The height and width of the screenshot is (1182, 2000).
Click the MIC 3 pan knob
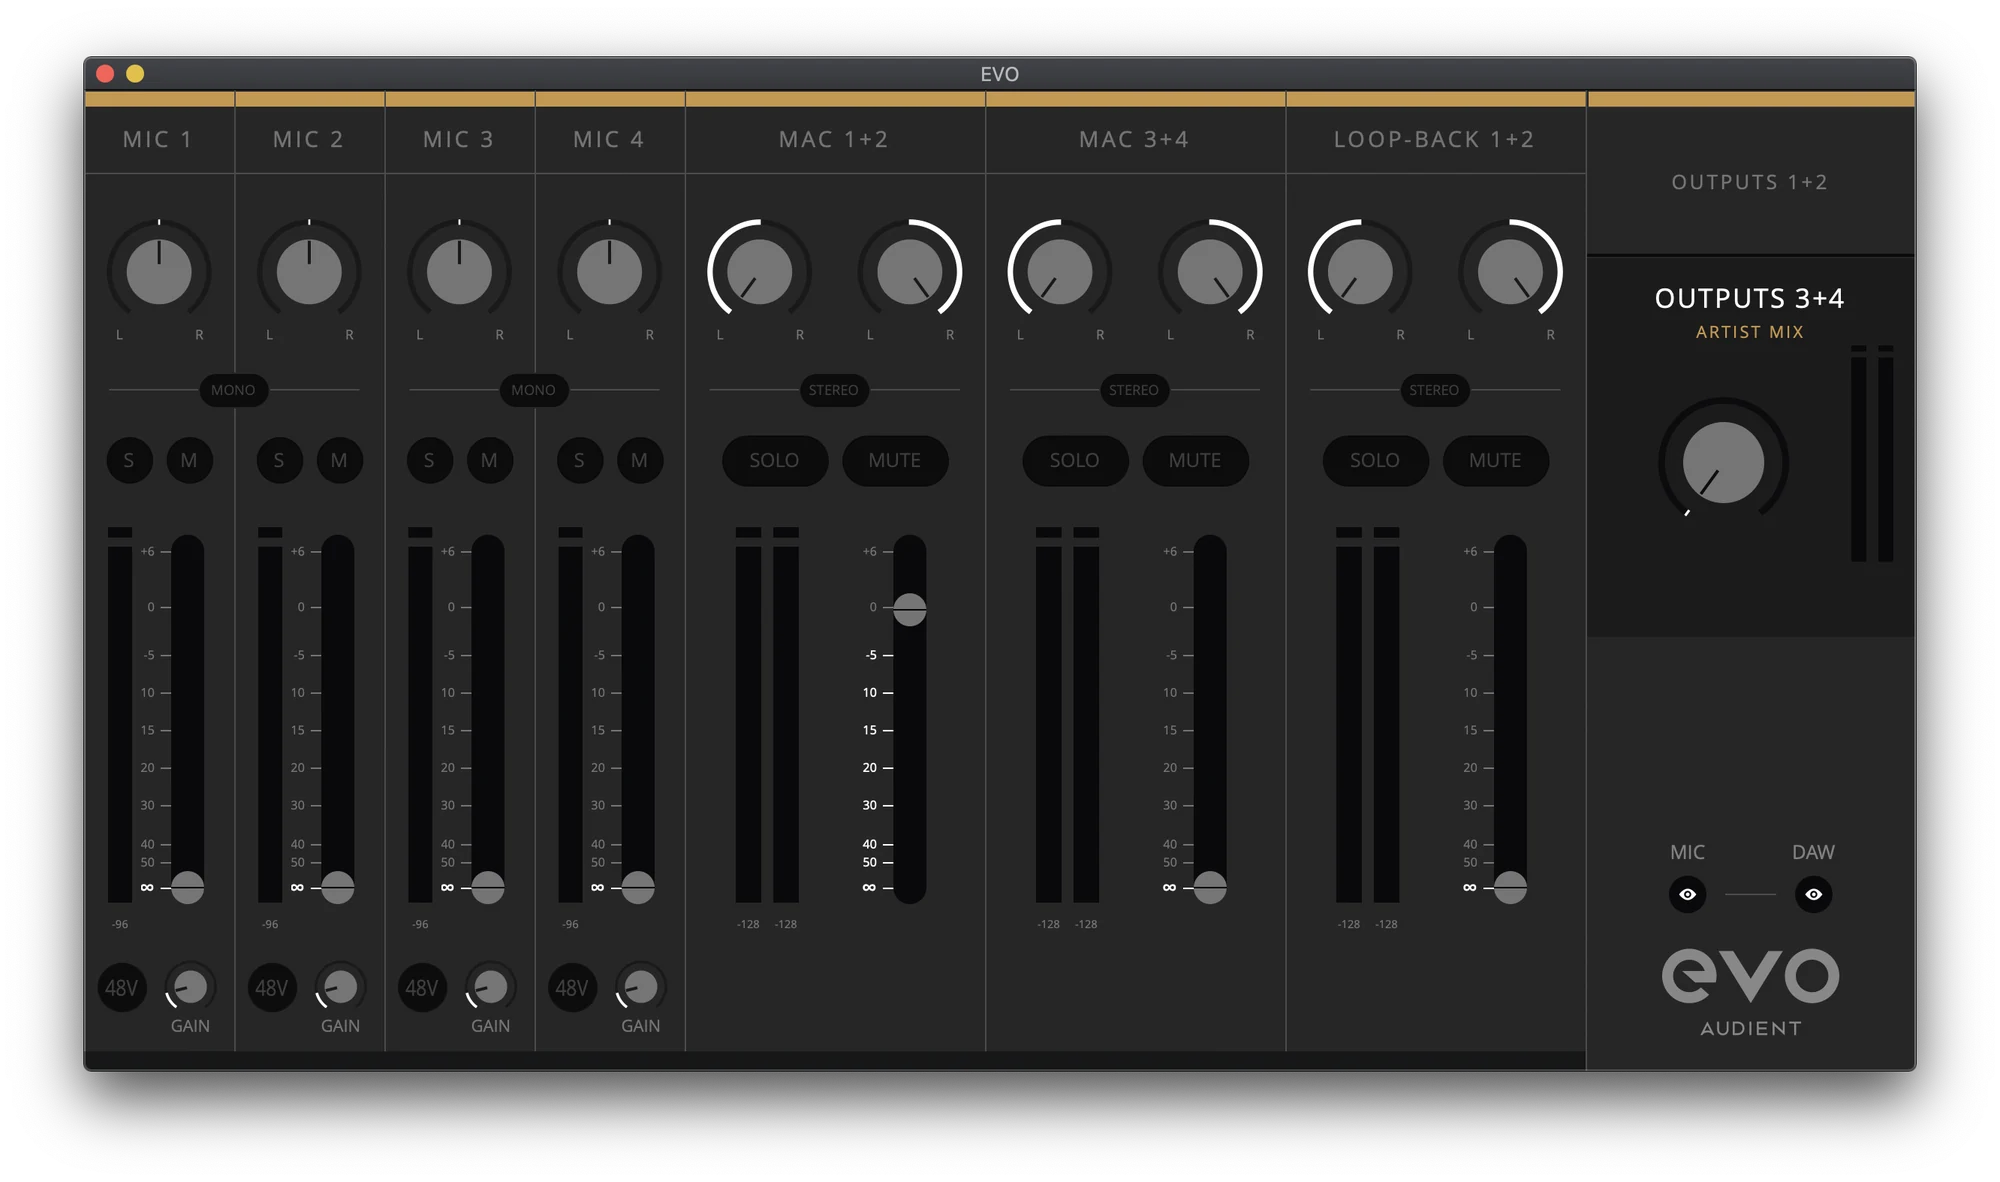coord(459,271)
